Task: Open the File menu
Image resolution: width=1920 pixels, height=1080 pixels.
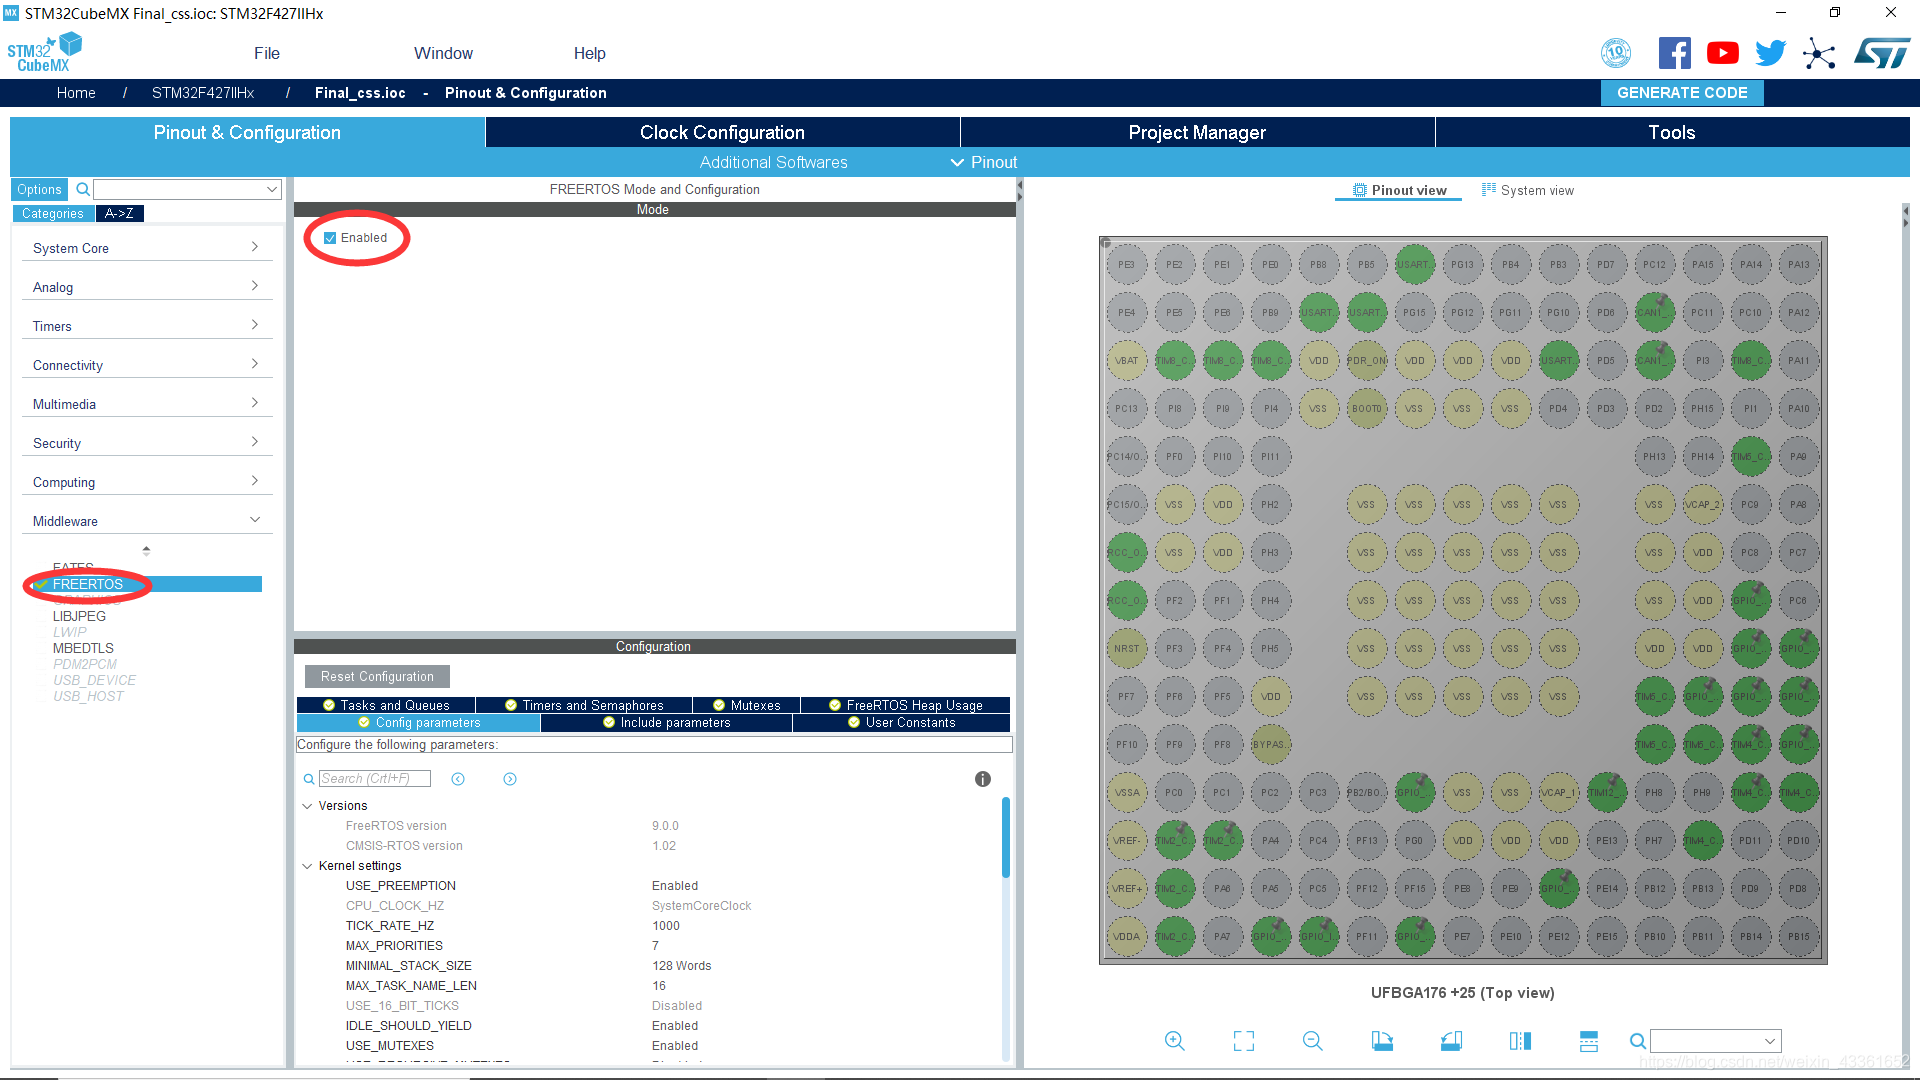Action: [267, 53]
